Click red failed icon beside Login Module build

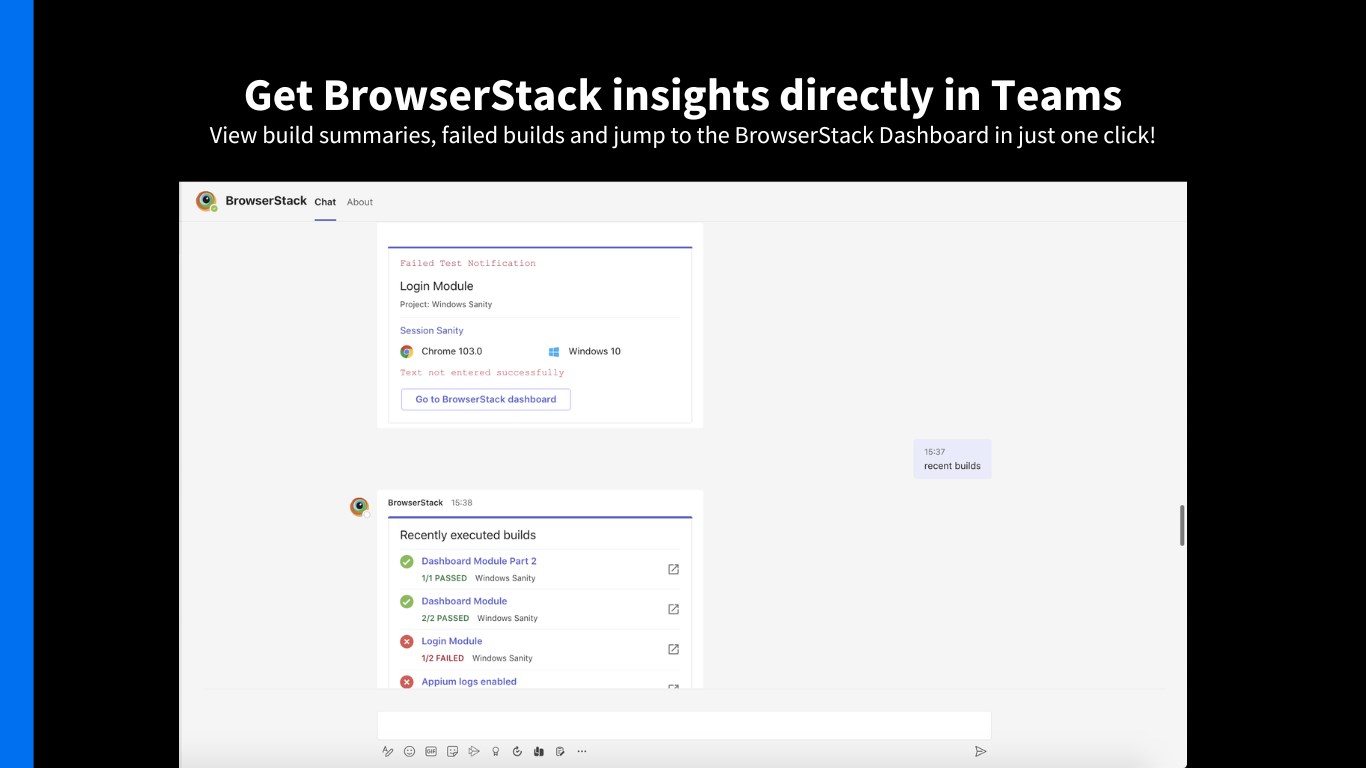pyautogui.click(x=407, y=642)
